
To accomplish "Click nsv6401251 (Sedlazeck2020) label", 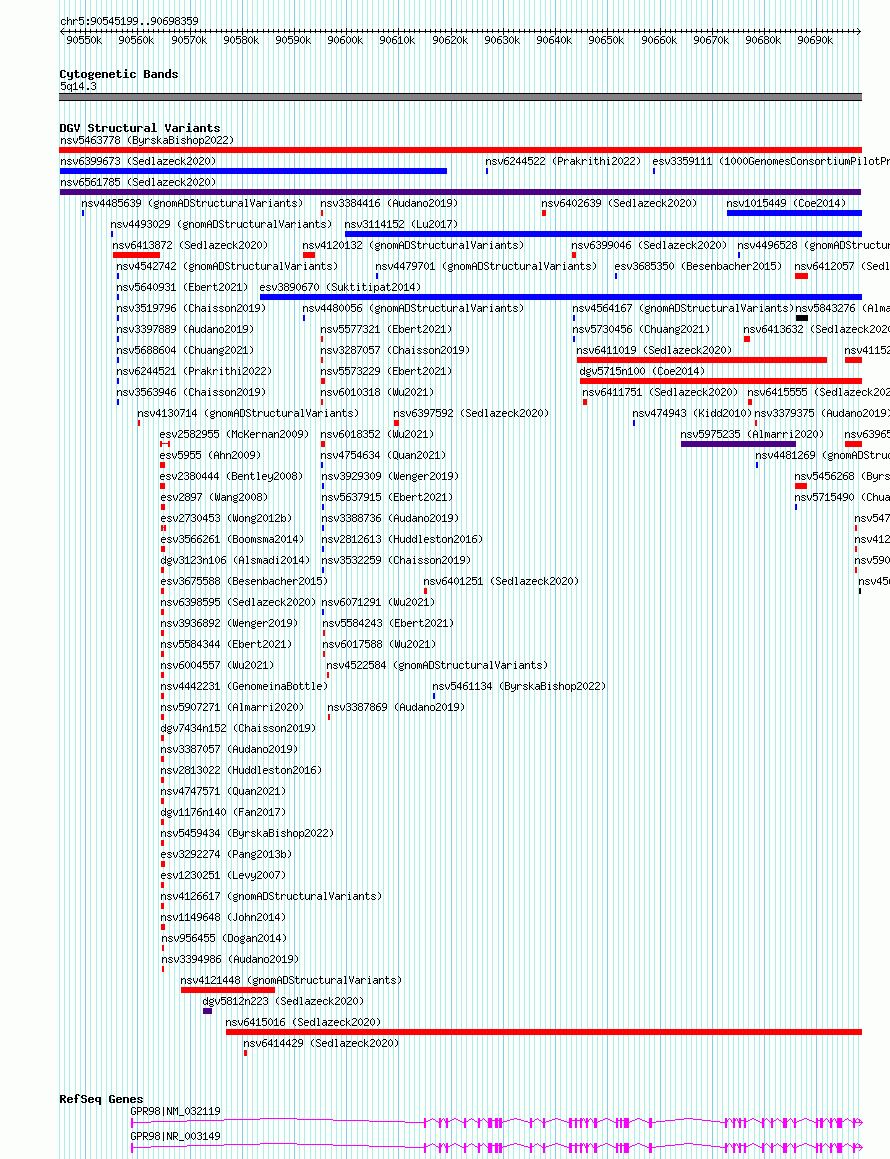I will [501, 582].
